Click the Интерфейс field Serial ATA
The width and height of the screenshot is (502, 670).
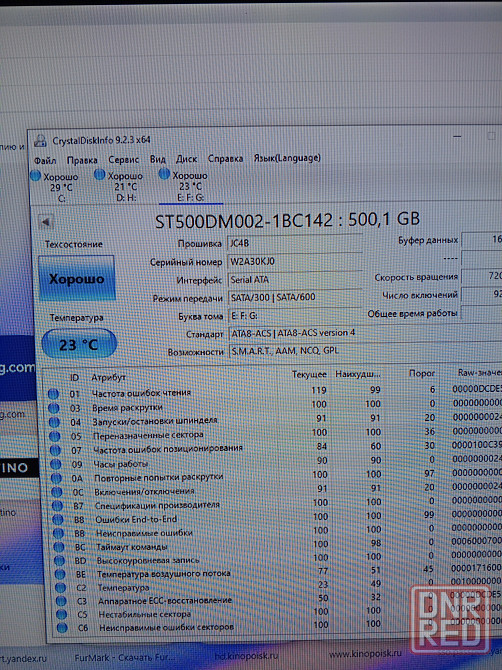coord(294,279)
